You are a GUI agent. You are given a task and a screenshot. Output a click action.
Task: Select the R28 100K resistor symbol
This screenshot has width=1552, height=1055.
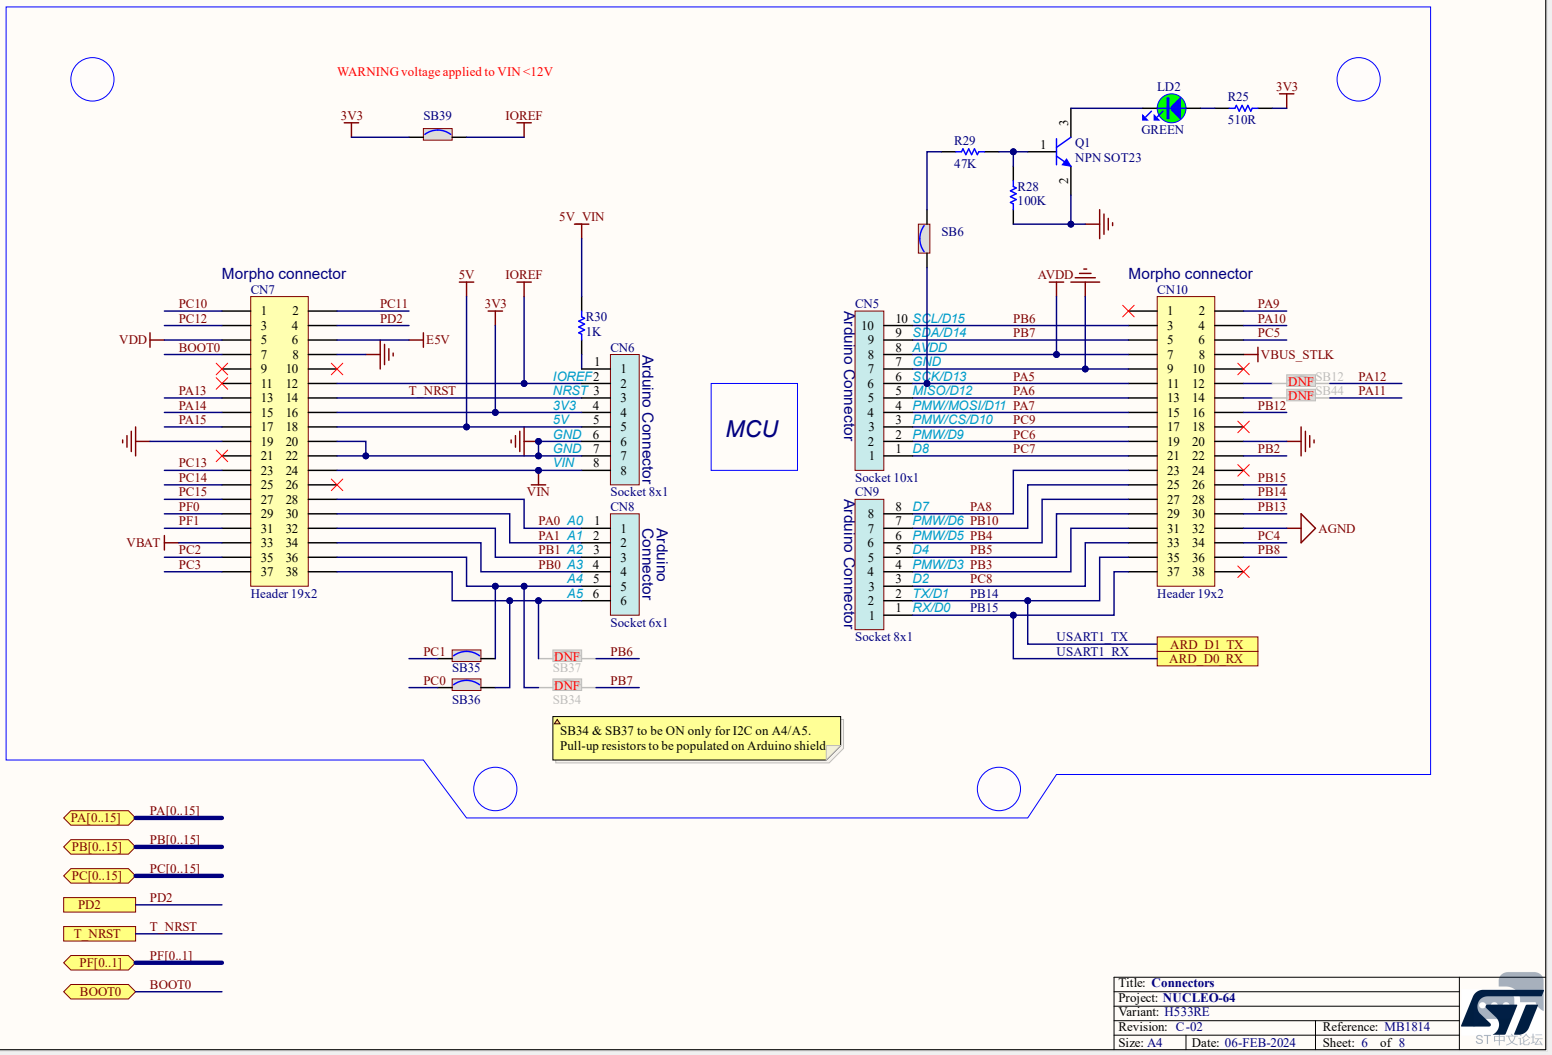pyautogui.click(x=1013, y=194)
